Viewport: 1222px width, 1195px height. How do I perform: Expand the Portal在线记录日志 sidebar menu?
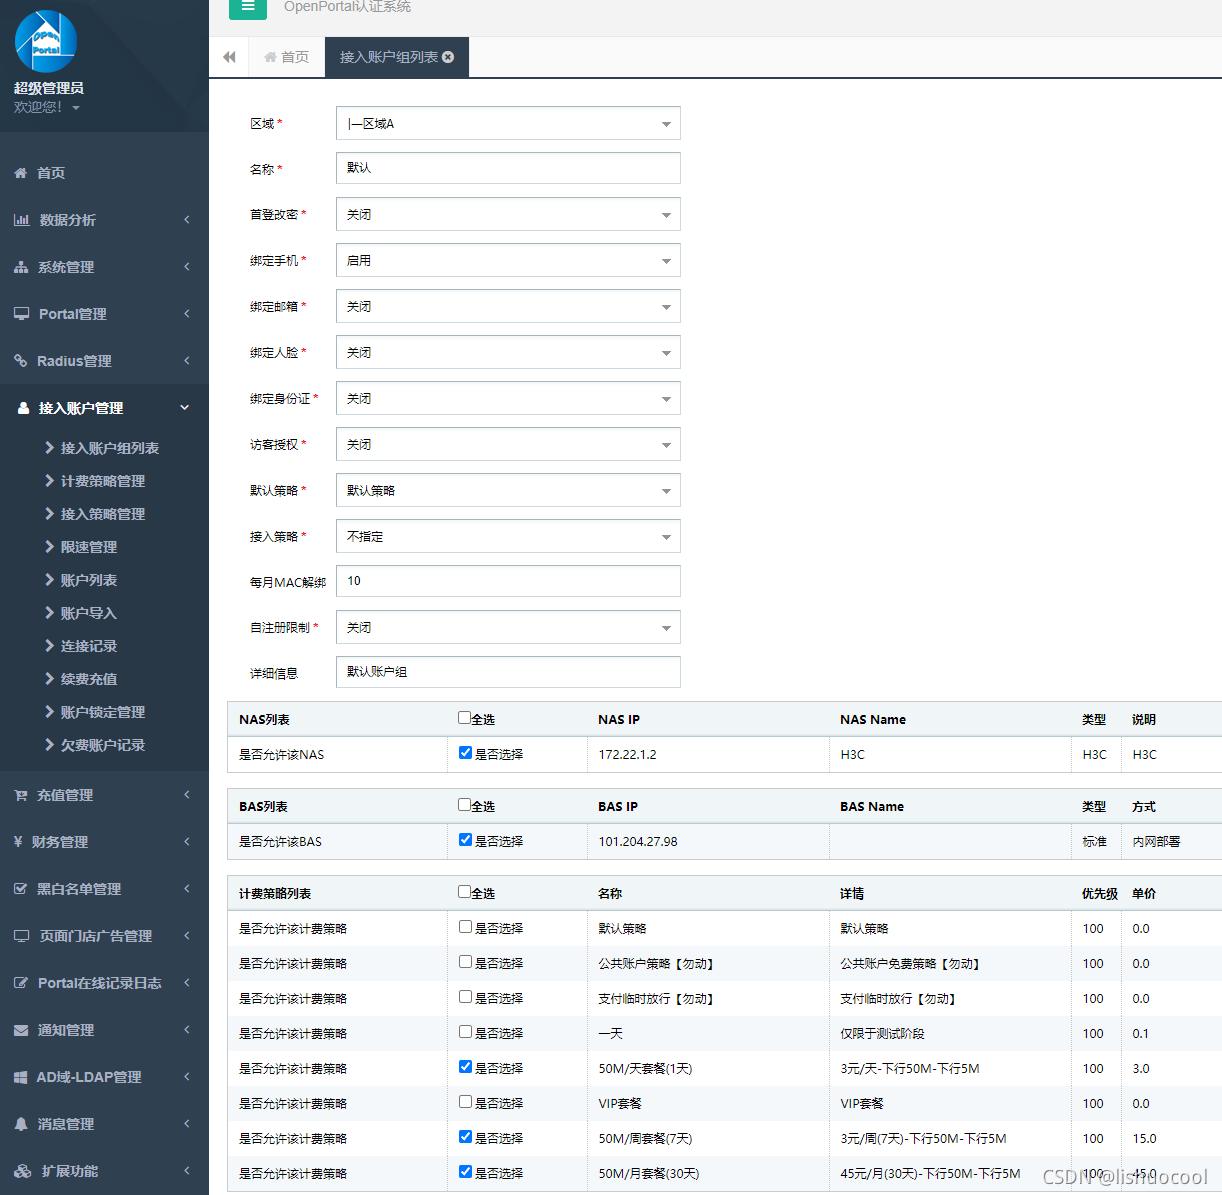[104, 983]
